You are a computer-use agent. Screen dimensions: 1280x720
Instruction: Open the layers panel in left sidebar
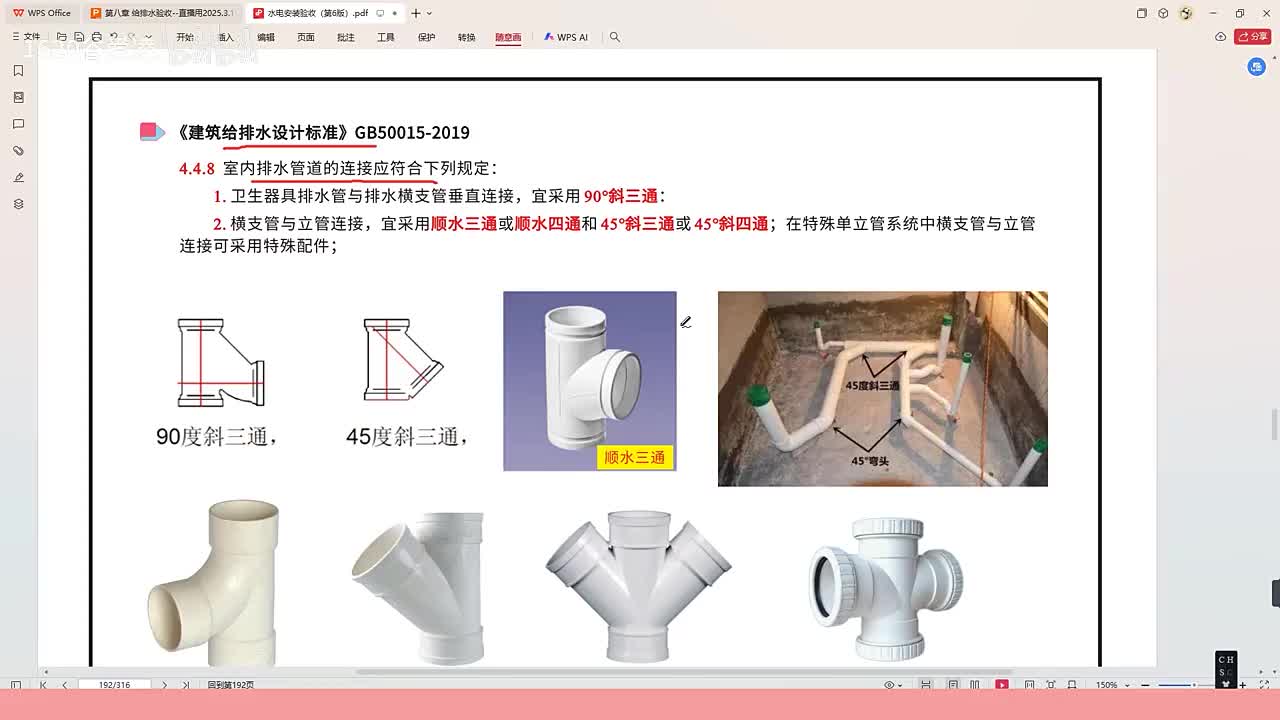[18, 204]
